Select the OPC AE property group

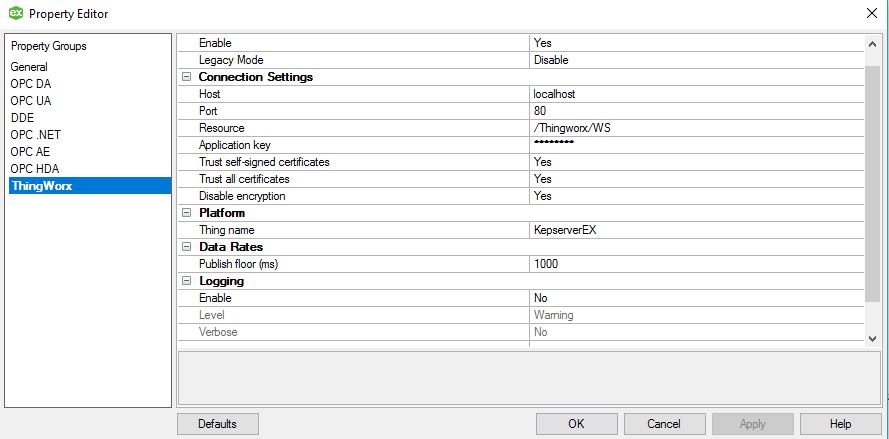30,152
